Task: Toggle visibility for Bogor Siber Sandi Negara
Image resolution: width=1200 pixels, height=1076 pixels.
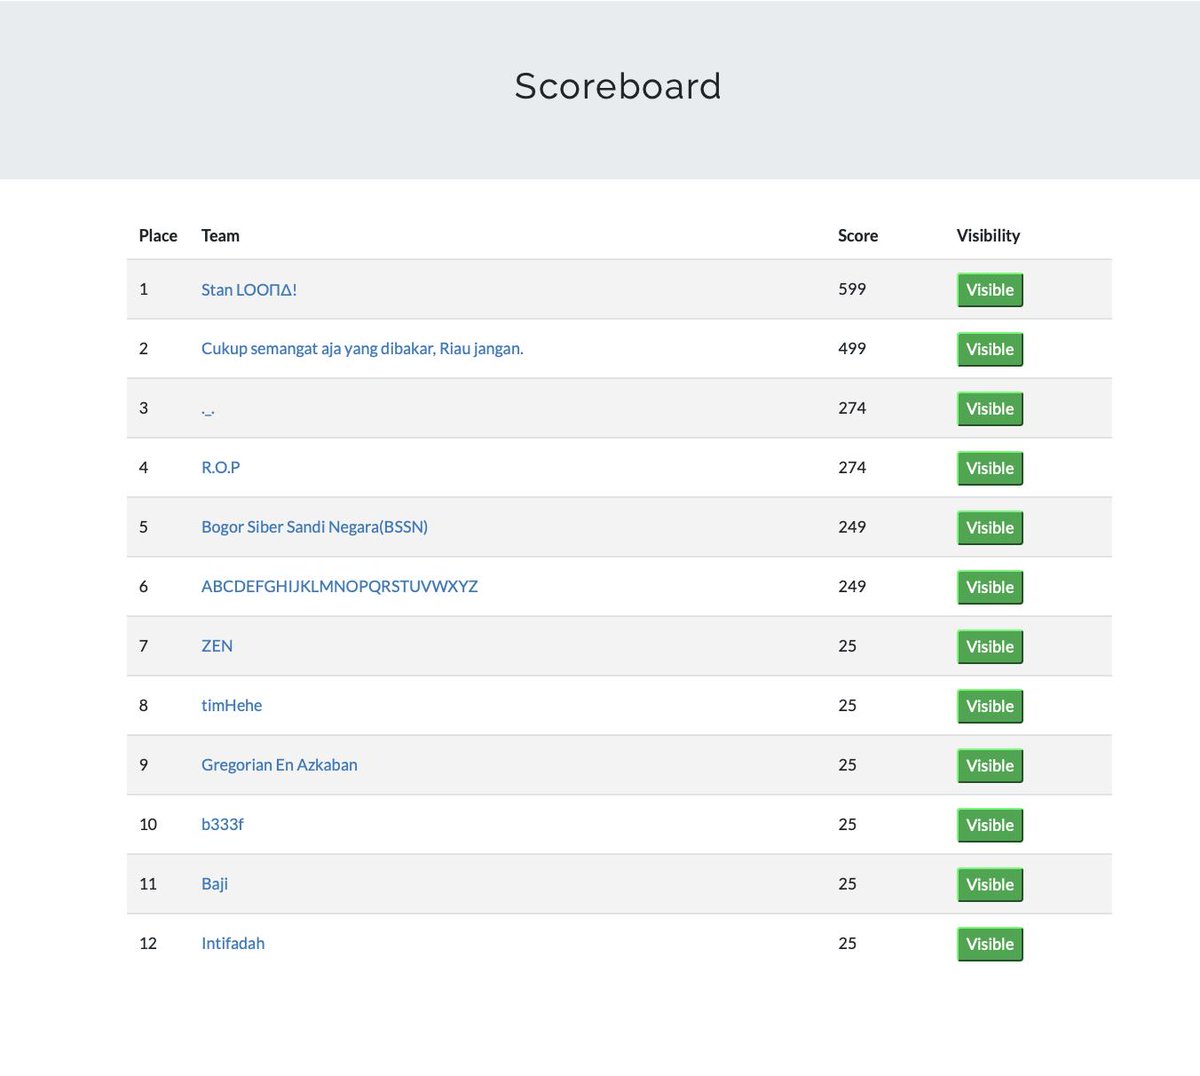Action: pos(990,528)
